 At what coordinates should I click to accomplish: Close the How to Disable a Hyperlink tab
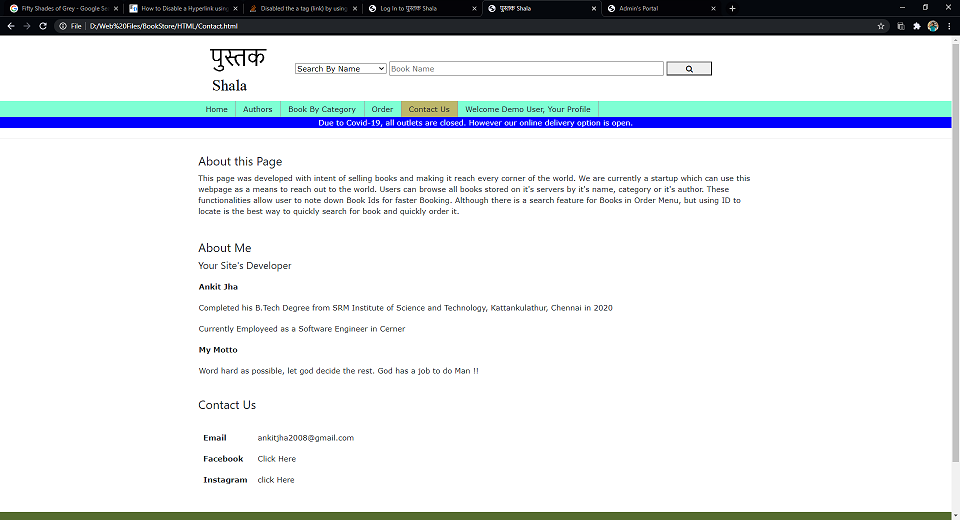pyautogui.click(x=235, y=9)
